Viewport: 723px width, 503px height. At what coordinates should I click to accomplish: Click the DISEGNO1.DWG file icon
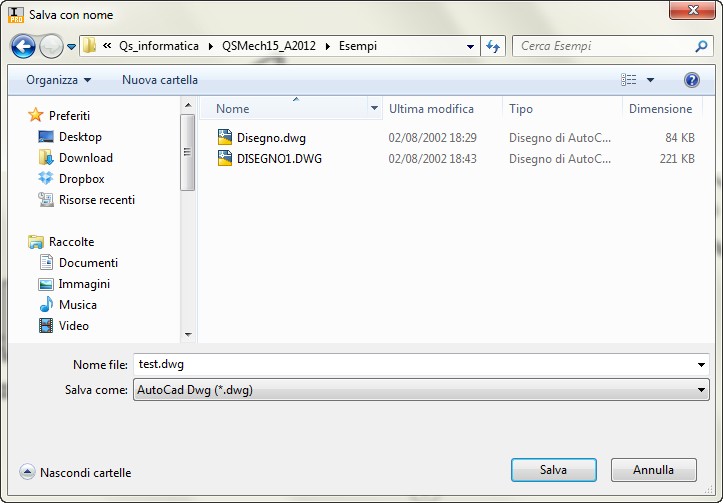[225, 158]
